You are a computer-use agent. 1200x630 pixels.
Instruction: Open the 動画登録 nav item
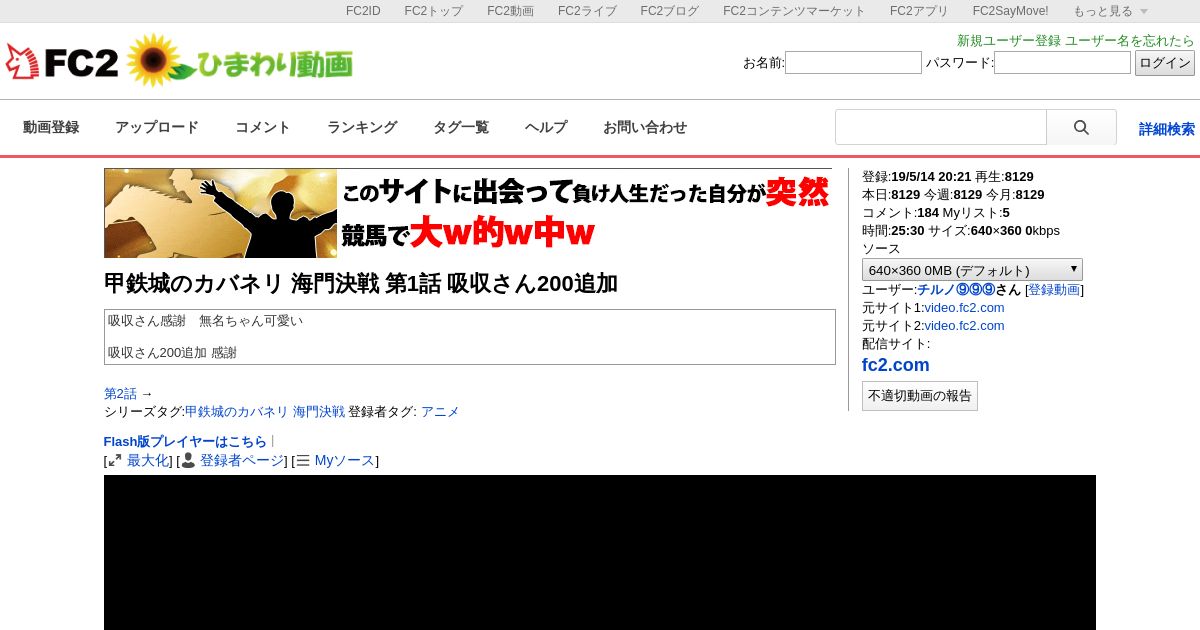pyautogui.click(x=51, y=127)
